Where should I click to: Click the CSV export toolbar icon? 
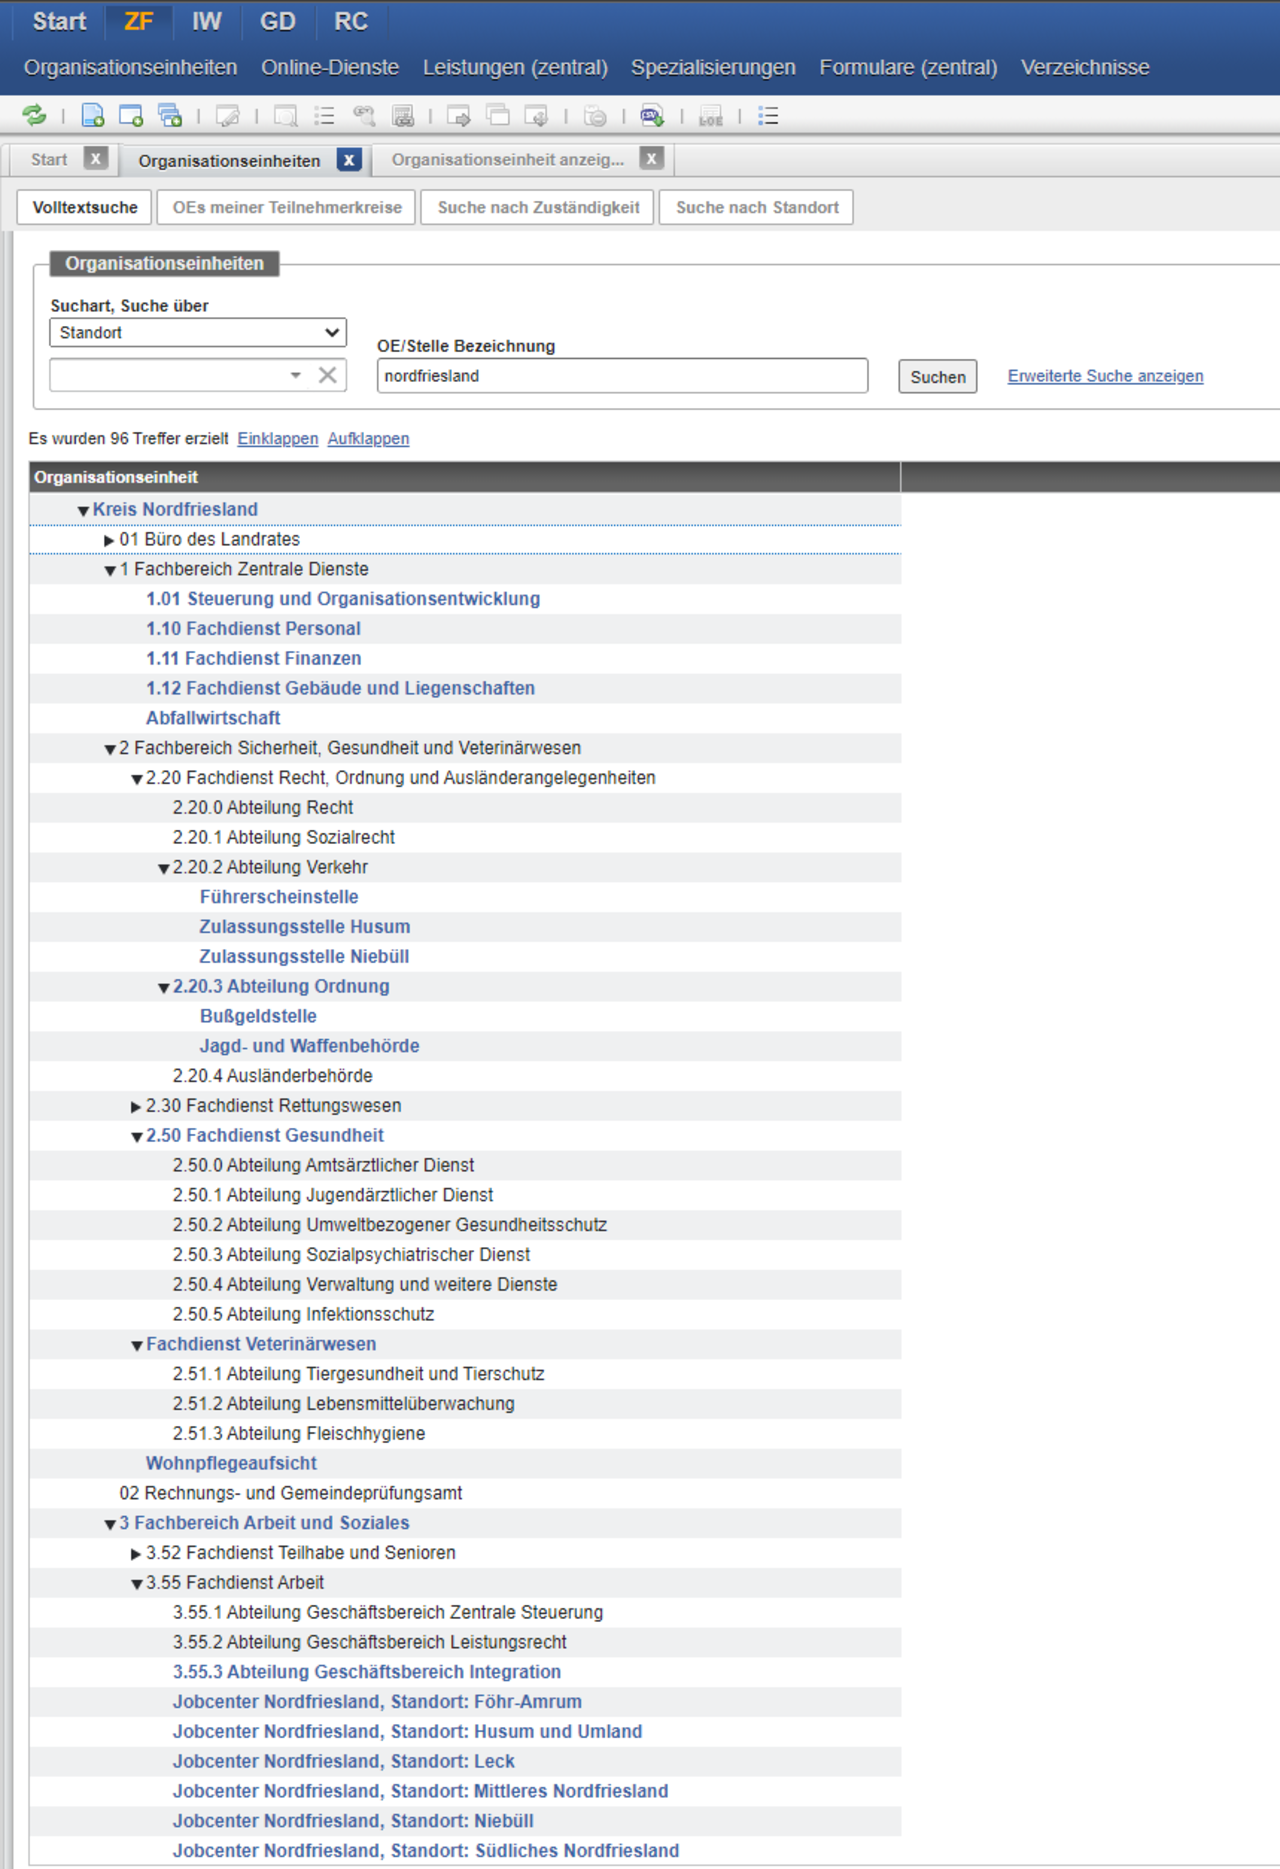653,116
